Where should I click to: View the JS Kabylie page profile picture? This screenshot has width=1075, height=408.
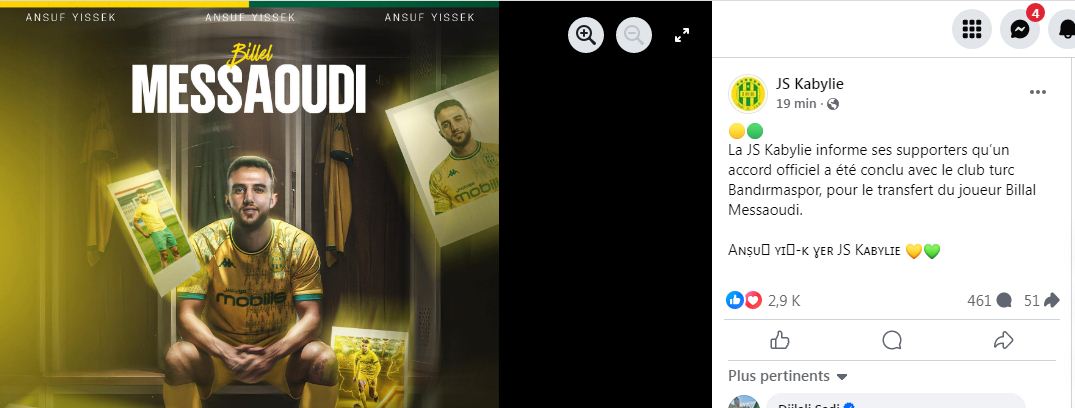coord(747,93)
